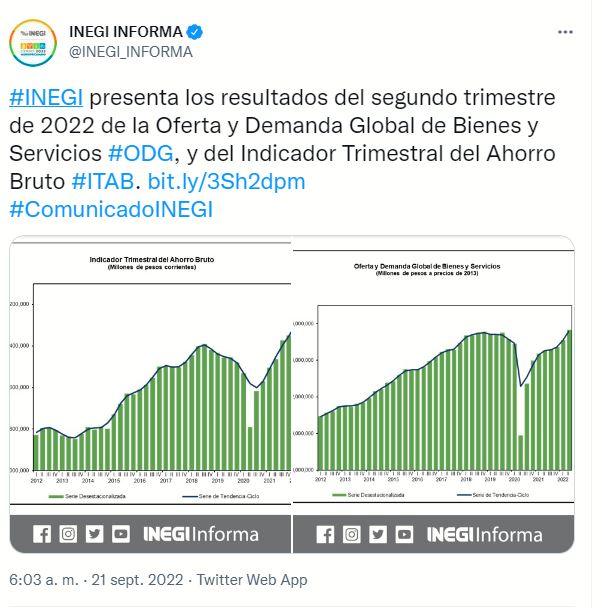The image size is (602, 608).
Task: Enlarge the Oferta y Demanda Global chart
Action: (x=432, y=380)
